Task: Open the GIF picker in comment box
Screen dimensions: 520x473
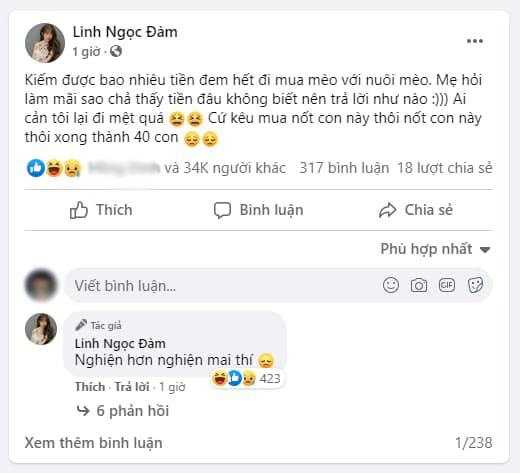Action: click(447, 285)
